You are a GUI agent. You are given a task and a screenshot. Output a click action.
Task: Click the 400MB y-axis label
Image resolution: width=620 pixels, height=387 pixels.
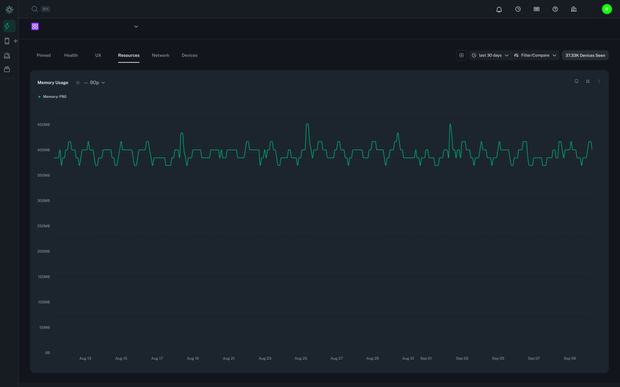(43, 150)
